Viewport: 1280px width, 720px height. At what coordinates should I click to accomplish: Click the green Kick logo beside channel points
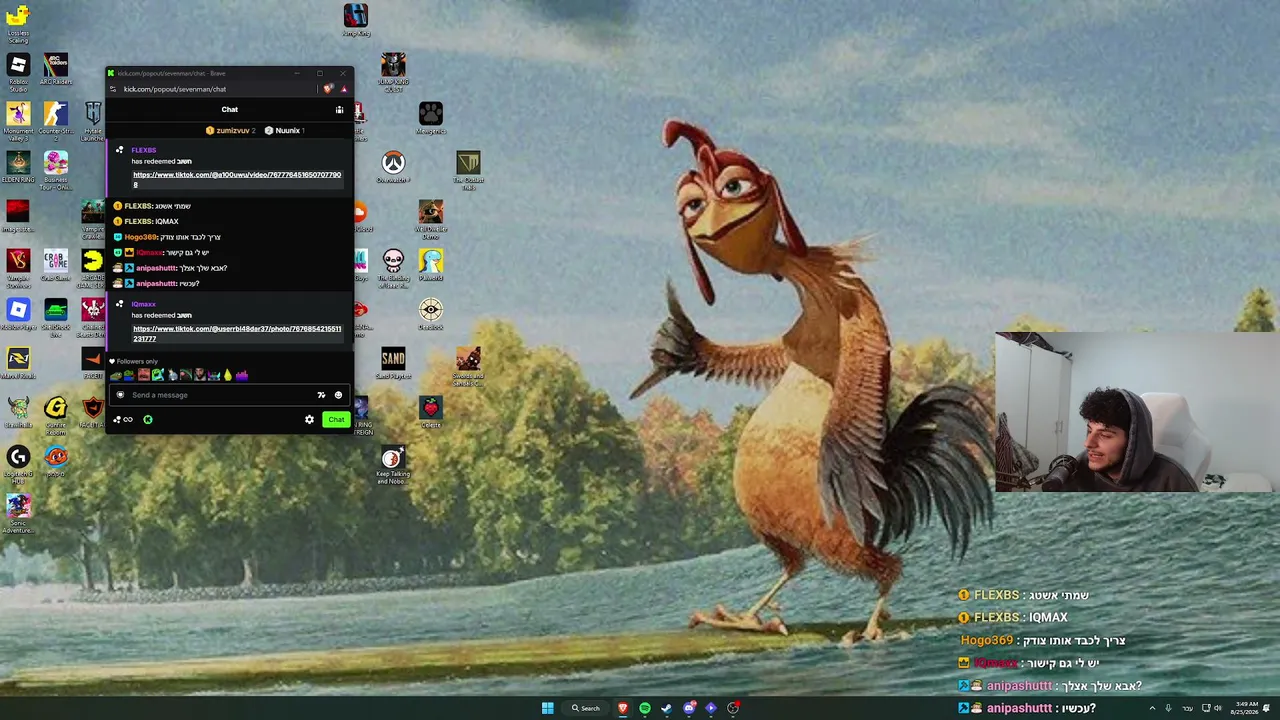point(148,420)
